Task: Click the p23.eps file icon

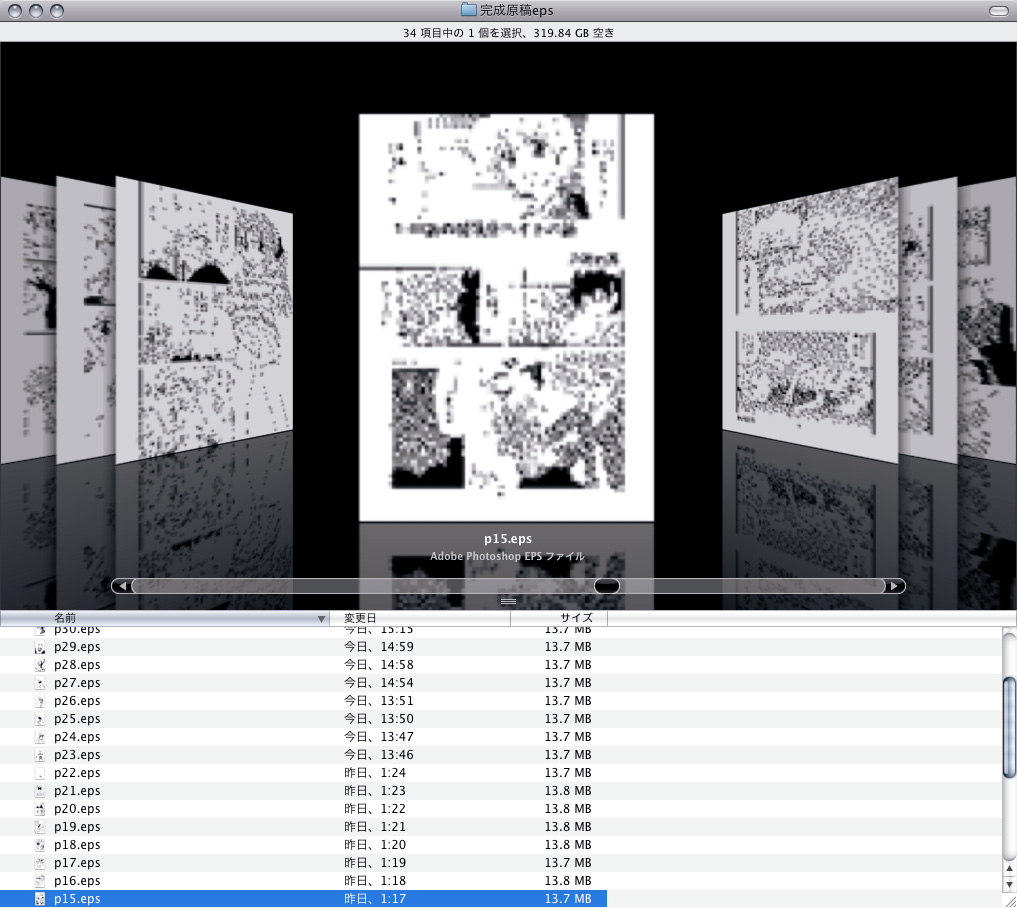Action: click(40, 755)
